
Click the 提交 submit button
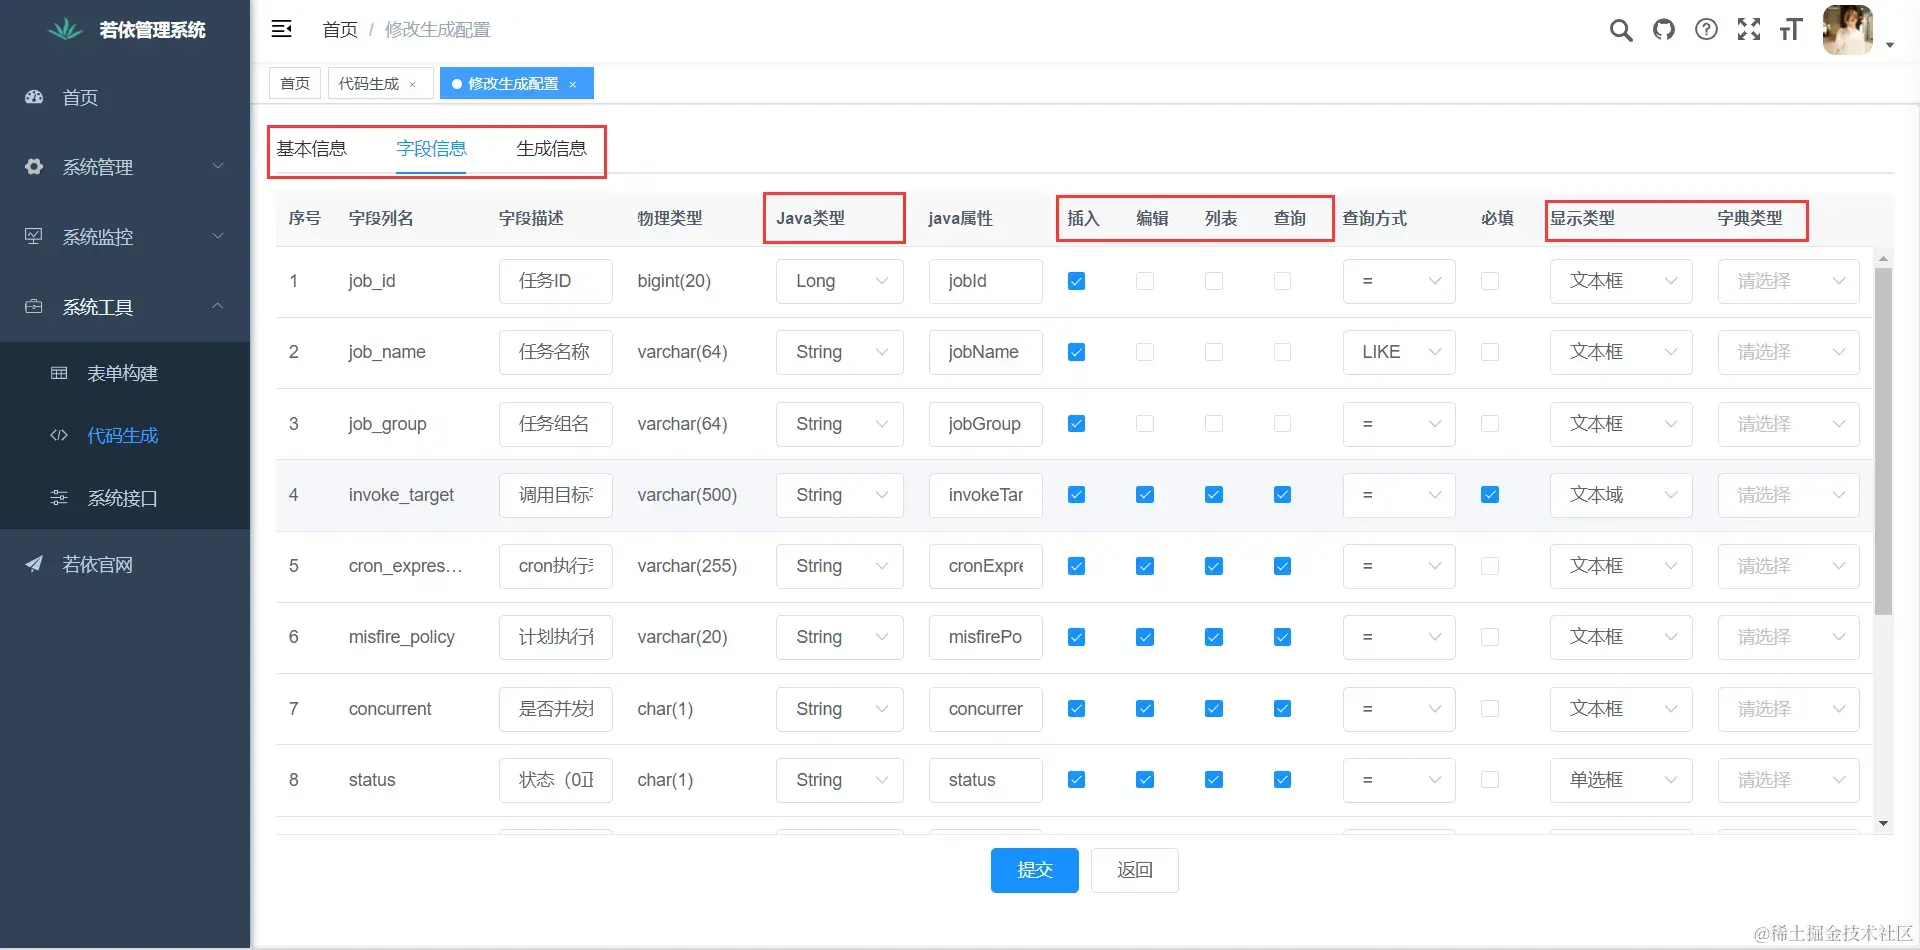tap(1034, 870)
